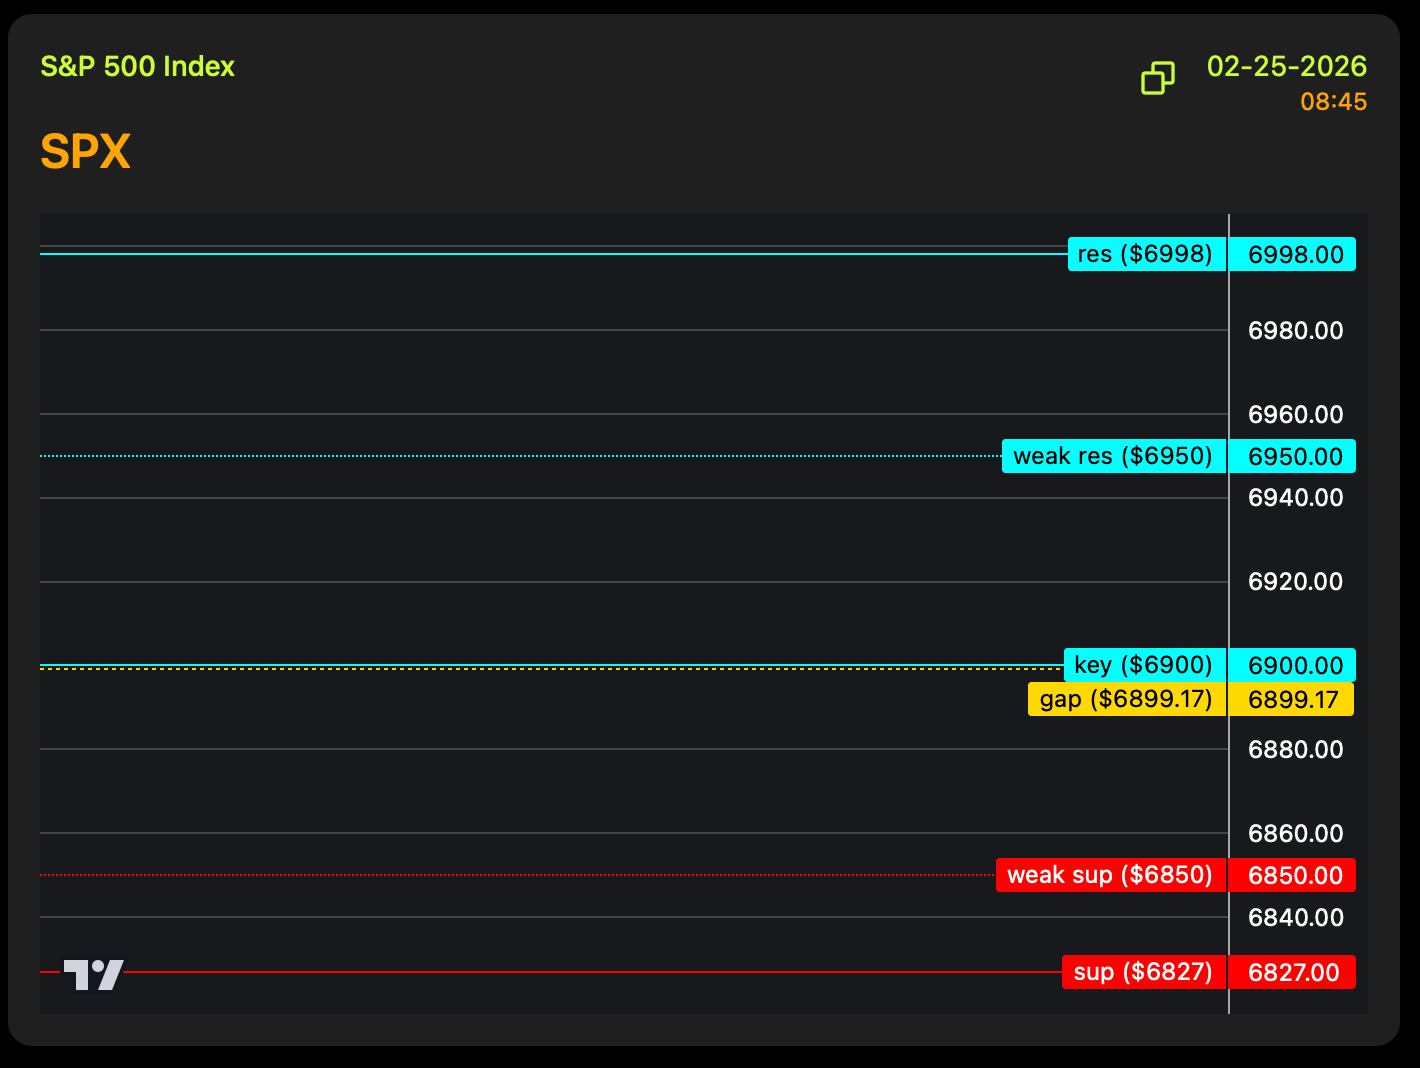This screenshot has width=1420, height=1068.
Task: Click the copy/duplicate icon beside the date
Action: click(1158, 78)
